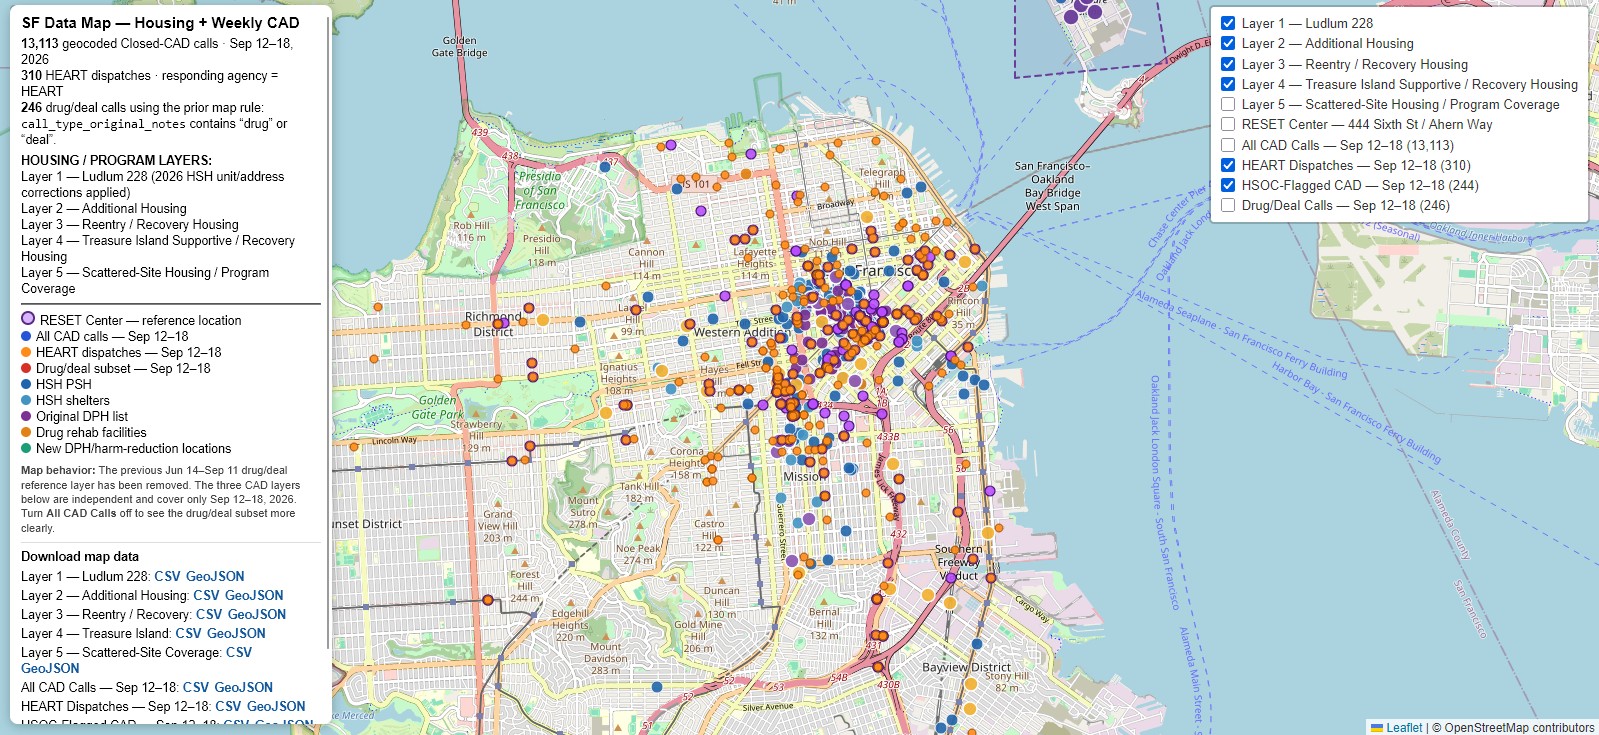Click the HEART dispatches orange legend dot
Image resolution: width=1599 pixels, height=735 pixels.
(x=27, y=352)
